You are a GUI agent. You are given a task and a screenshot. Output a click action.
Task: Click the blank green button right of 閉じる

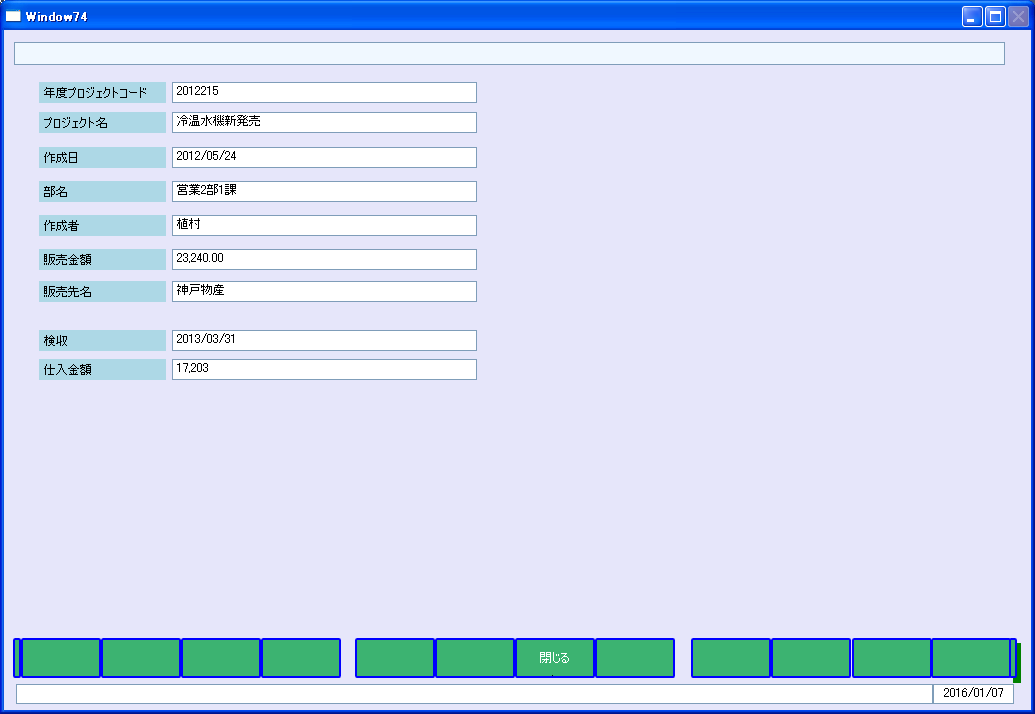pyautogui.click(x=635, y=658)
